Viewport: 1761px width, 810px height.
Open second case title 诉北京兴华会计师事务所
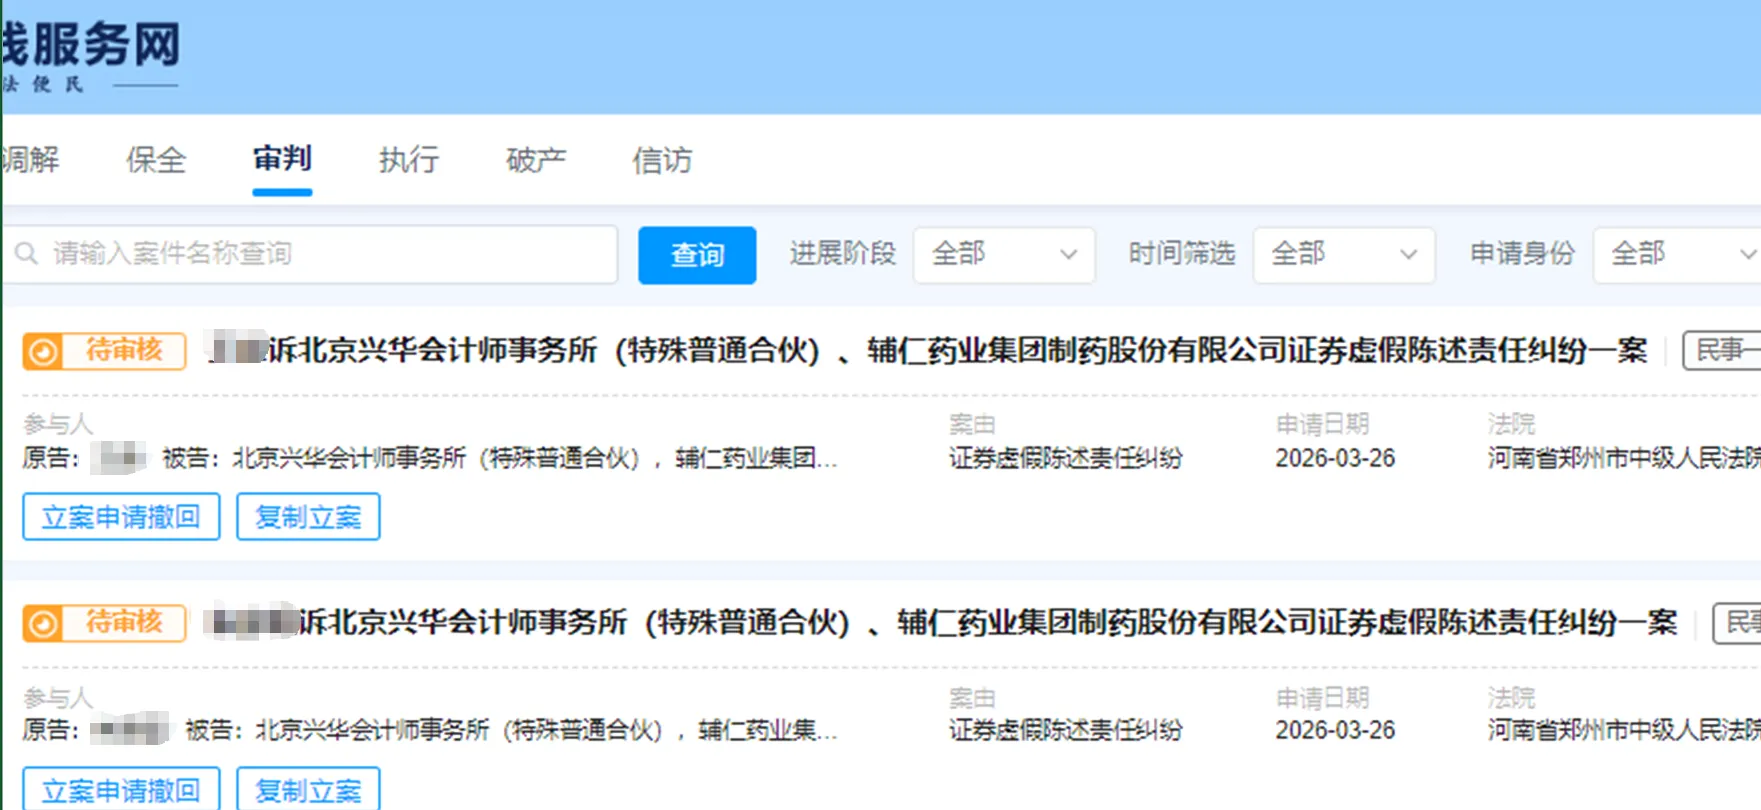point(942,622)
